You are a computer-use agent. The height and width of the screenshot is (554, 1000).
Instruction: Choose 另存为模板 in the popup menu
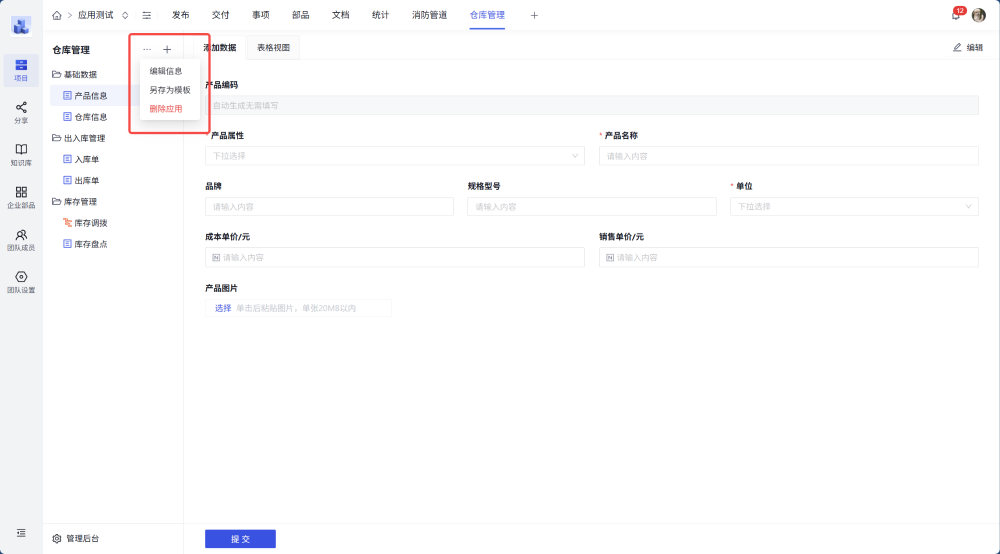point(169,90)
